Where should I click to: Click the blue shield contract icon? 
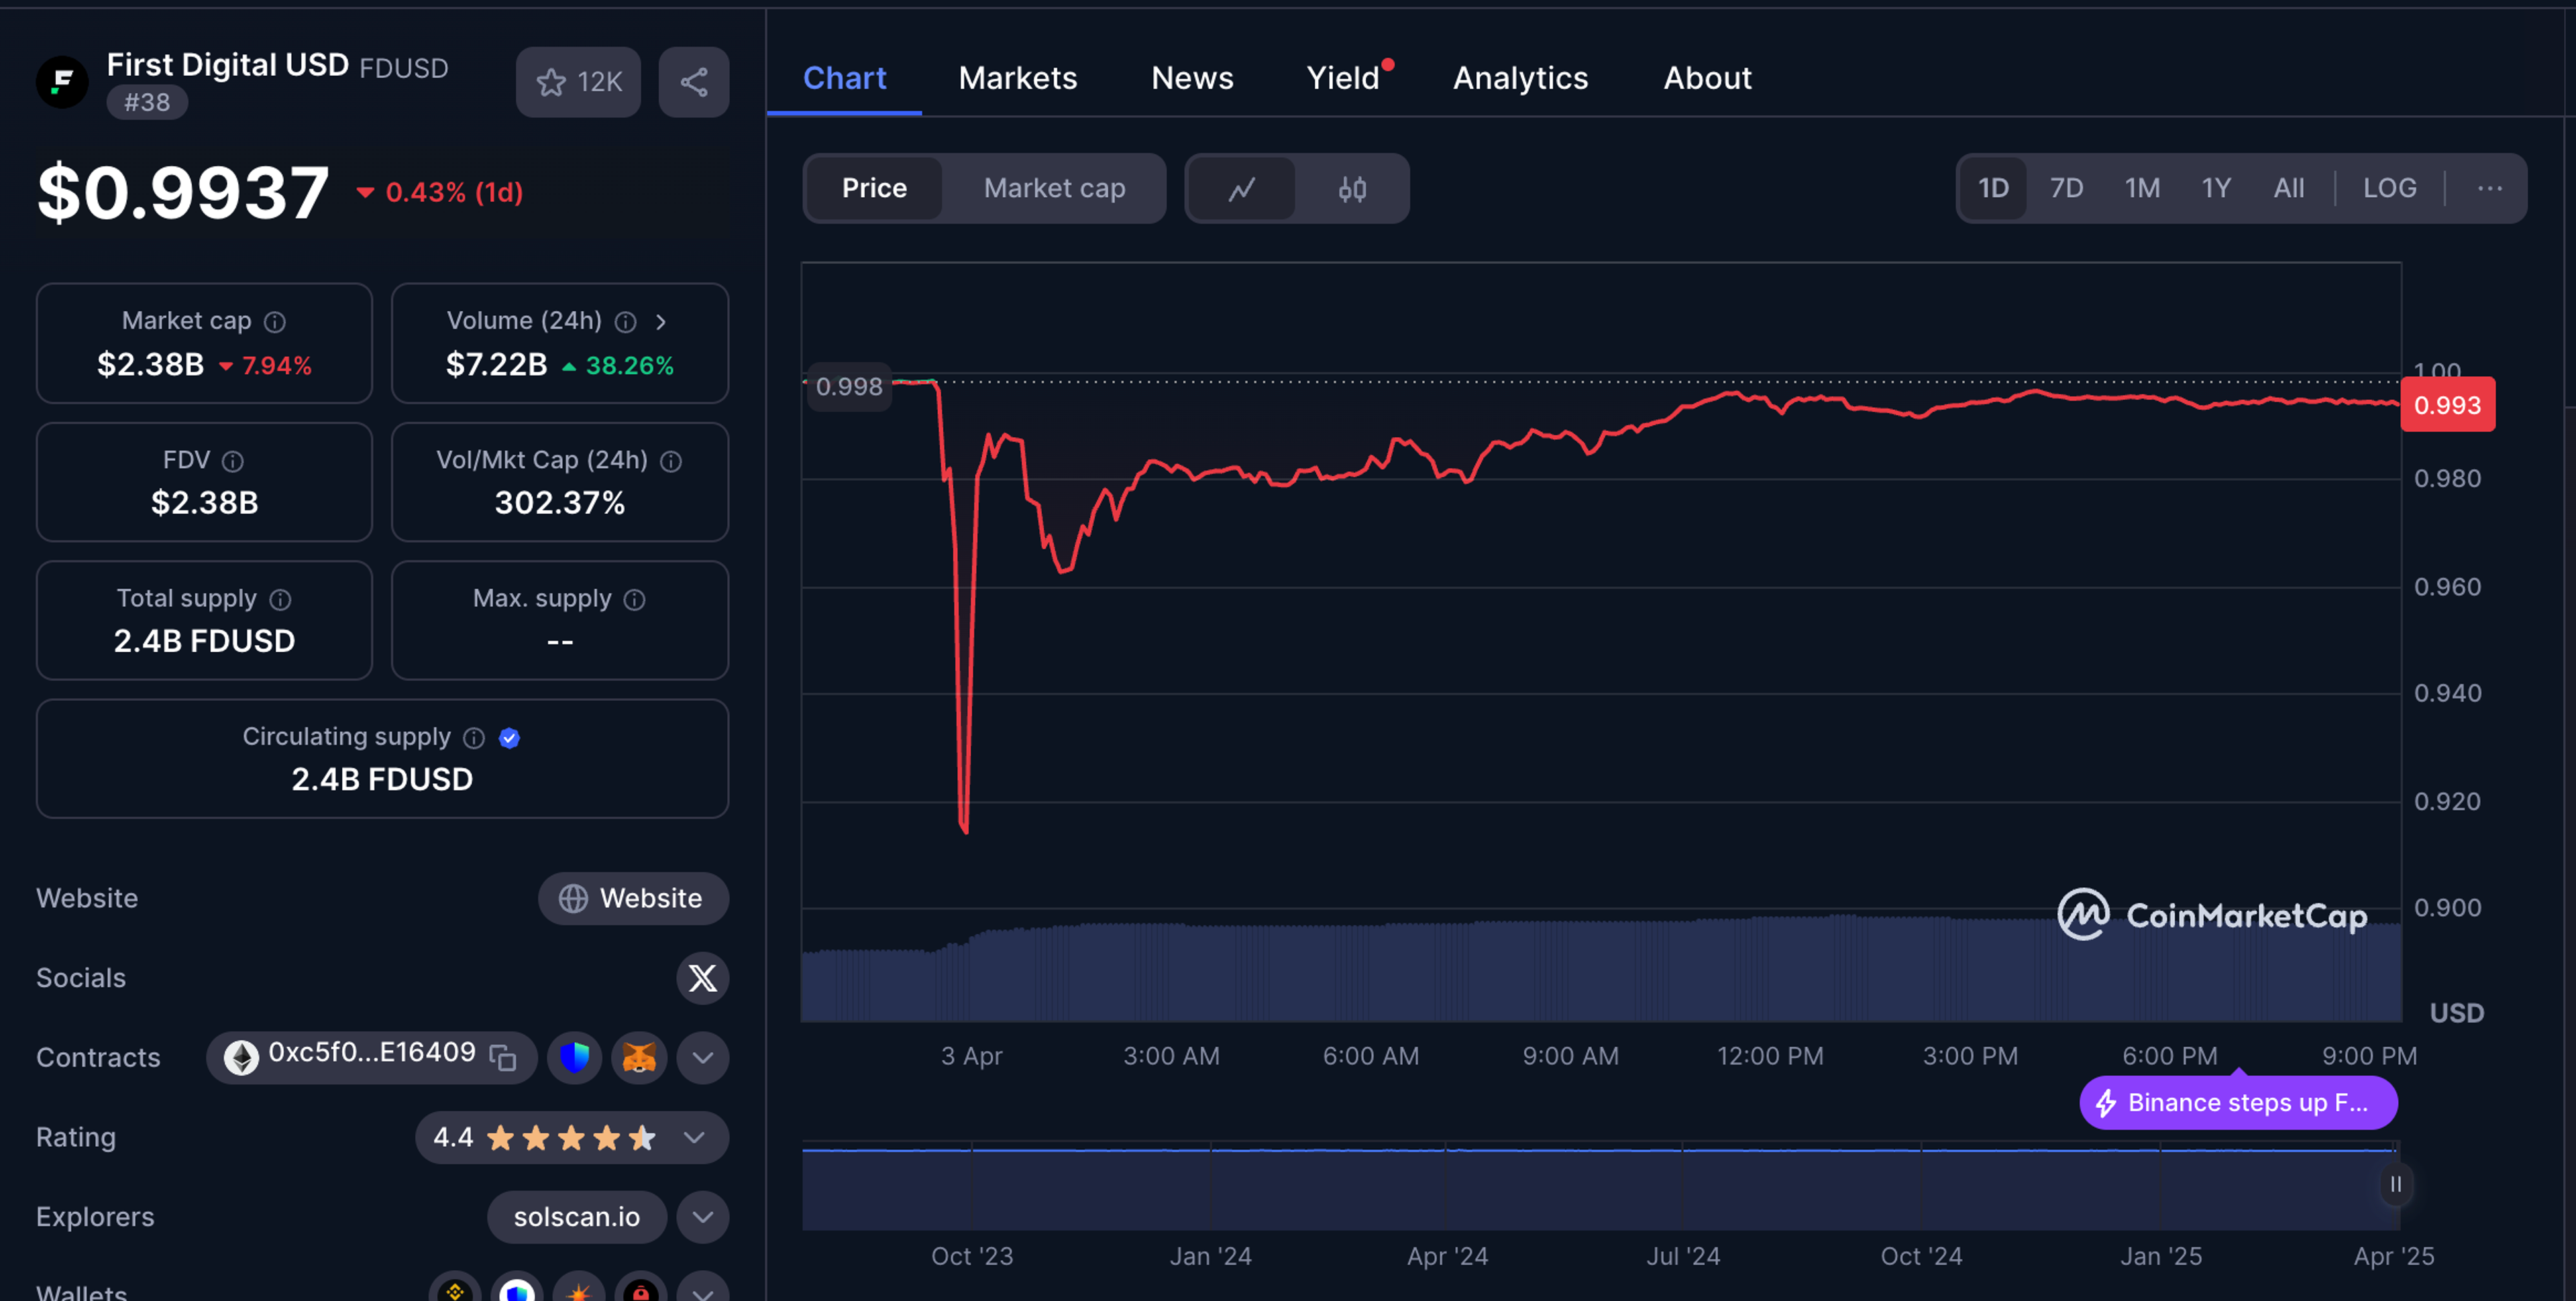[574, 1057]
